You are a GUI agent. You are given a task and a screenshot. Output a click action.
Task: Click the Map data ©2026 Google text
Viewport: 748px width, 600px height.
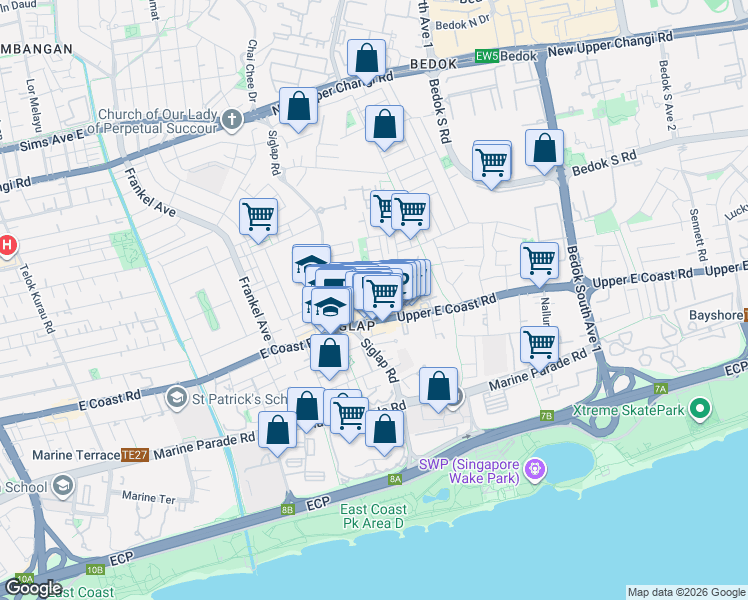pos(686,593)
